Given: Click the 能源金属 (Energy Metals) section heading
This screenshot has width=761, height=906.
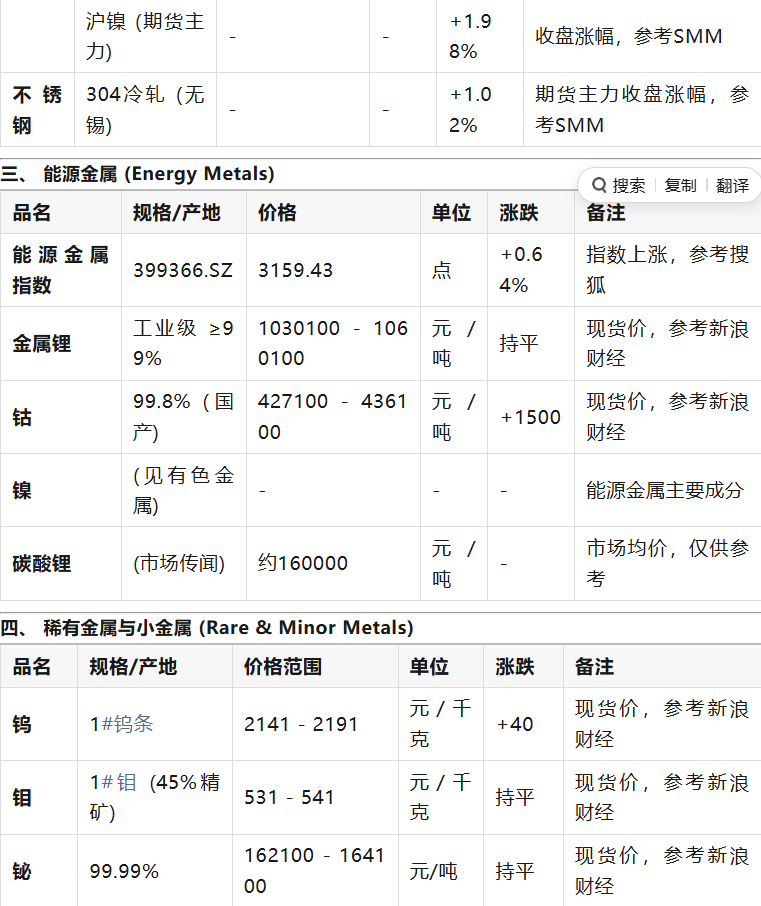Looking at the screenshot, I should pos(158,174).
